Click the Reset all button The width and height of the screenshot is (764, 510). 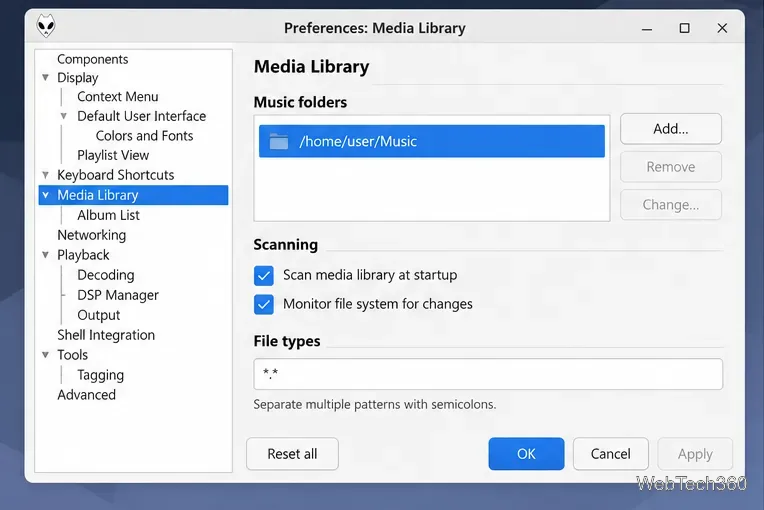(292, 453)
